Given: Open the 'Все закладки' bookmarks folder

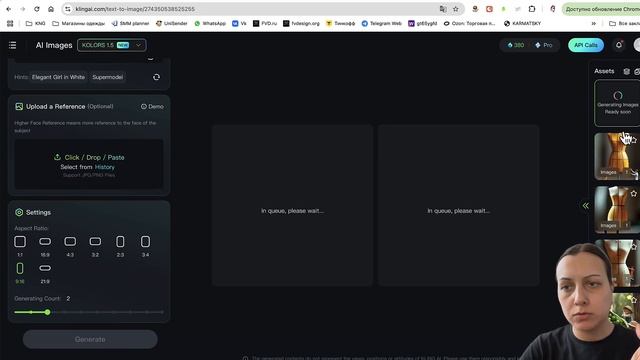Looking at the screenshot, I should tap(624, 24).
